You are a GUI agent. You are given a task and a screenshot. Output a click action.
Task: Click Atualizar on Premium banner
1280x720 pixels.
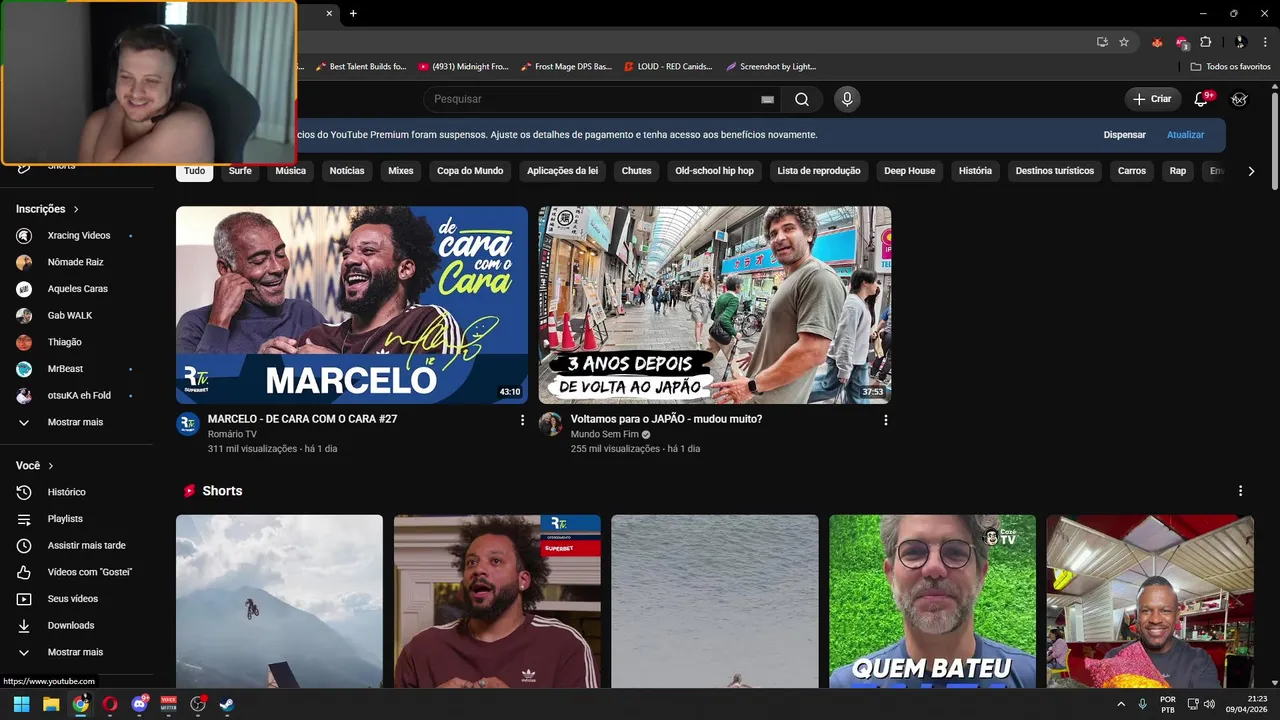point(1185,135)
